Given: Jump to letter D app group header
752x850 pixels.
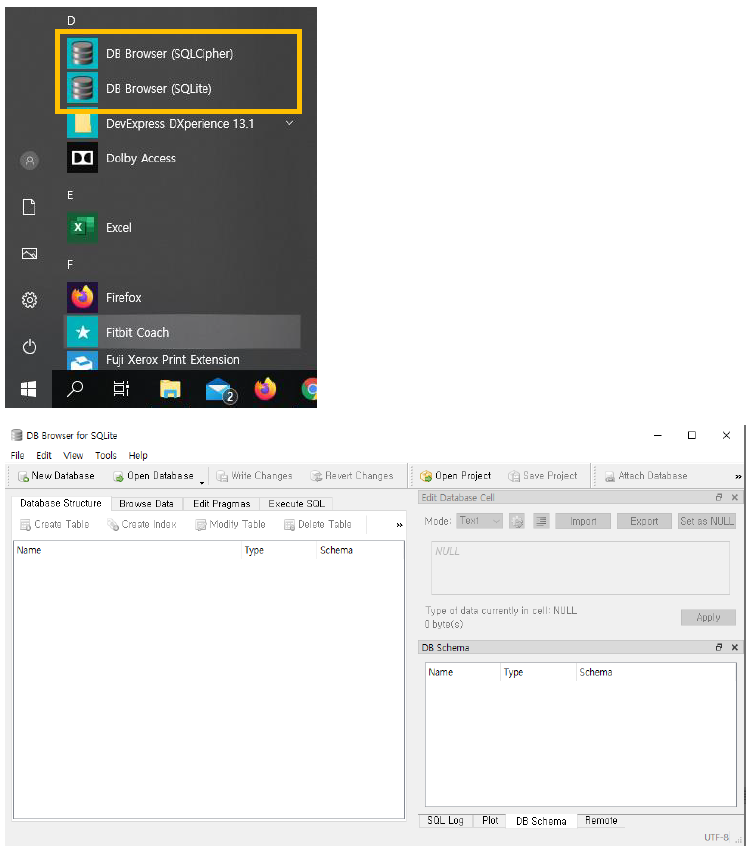Looking at the screenshot, I should (x=71, y=21).
